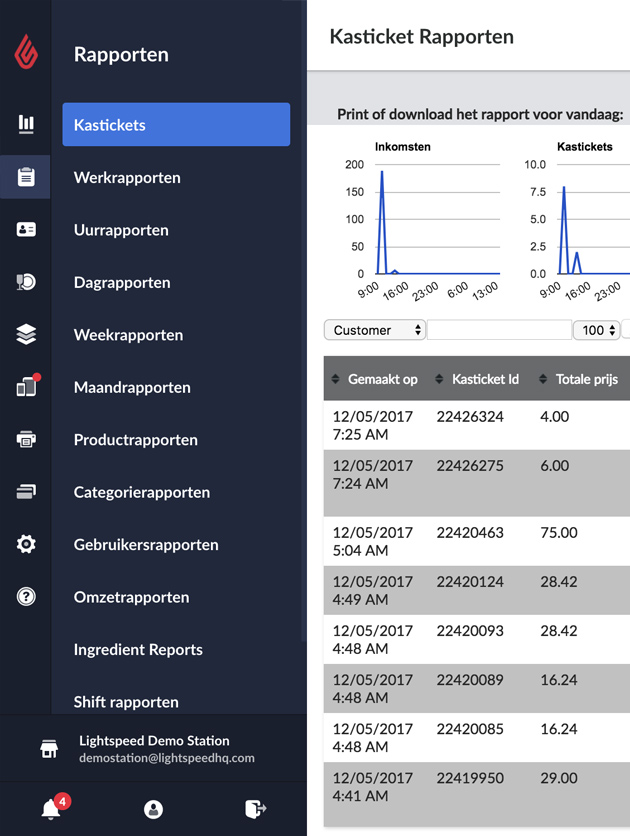
Task: Click receipt id 22420089
Action: 470,680
